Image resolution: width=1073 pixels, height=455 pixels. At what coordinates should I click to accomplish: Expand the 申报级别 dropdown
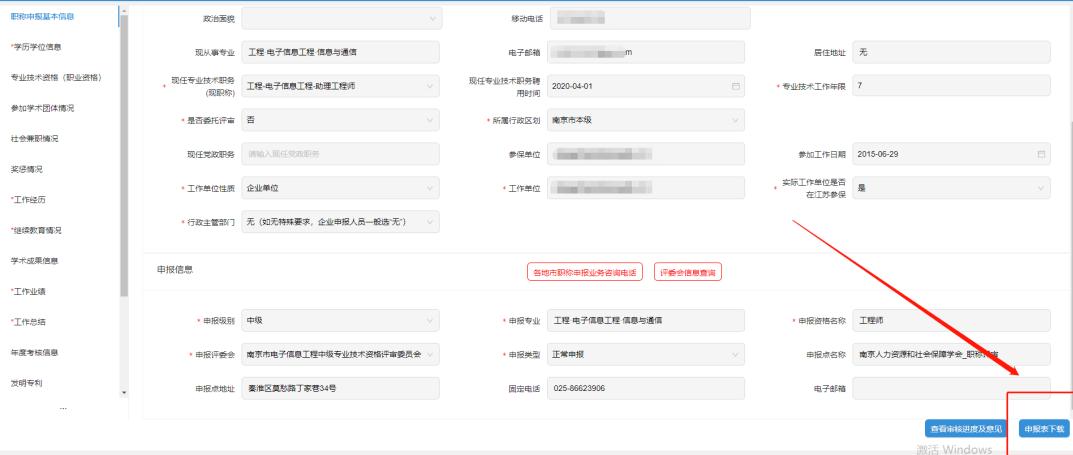point(341,320)
